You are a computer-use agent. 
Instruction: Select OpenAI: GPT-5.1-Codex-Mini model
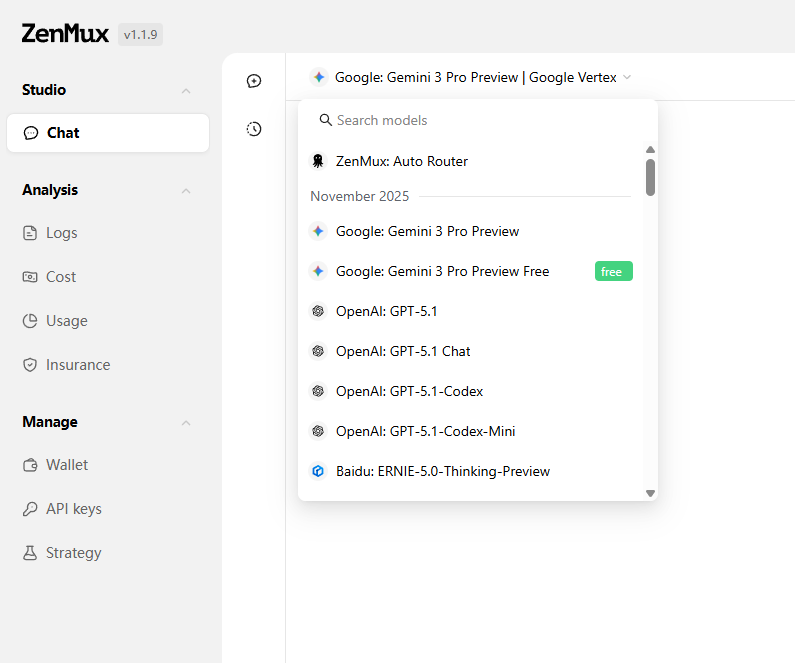tap(425, 431)
